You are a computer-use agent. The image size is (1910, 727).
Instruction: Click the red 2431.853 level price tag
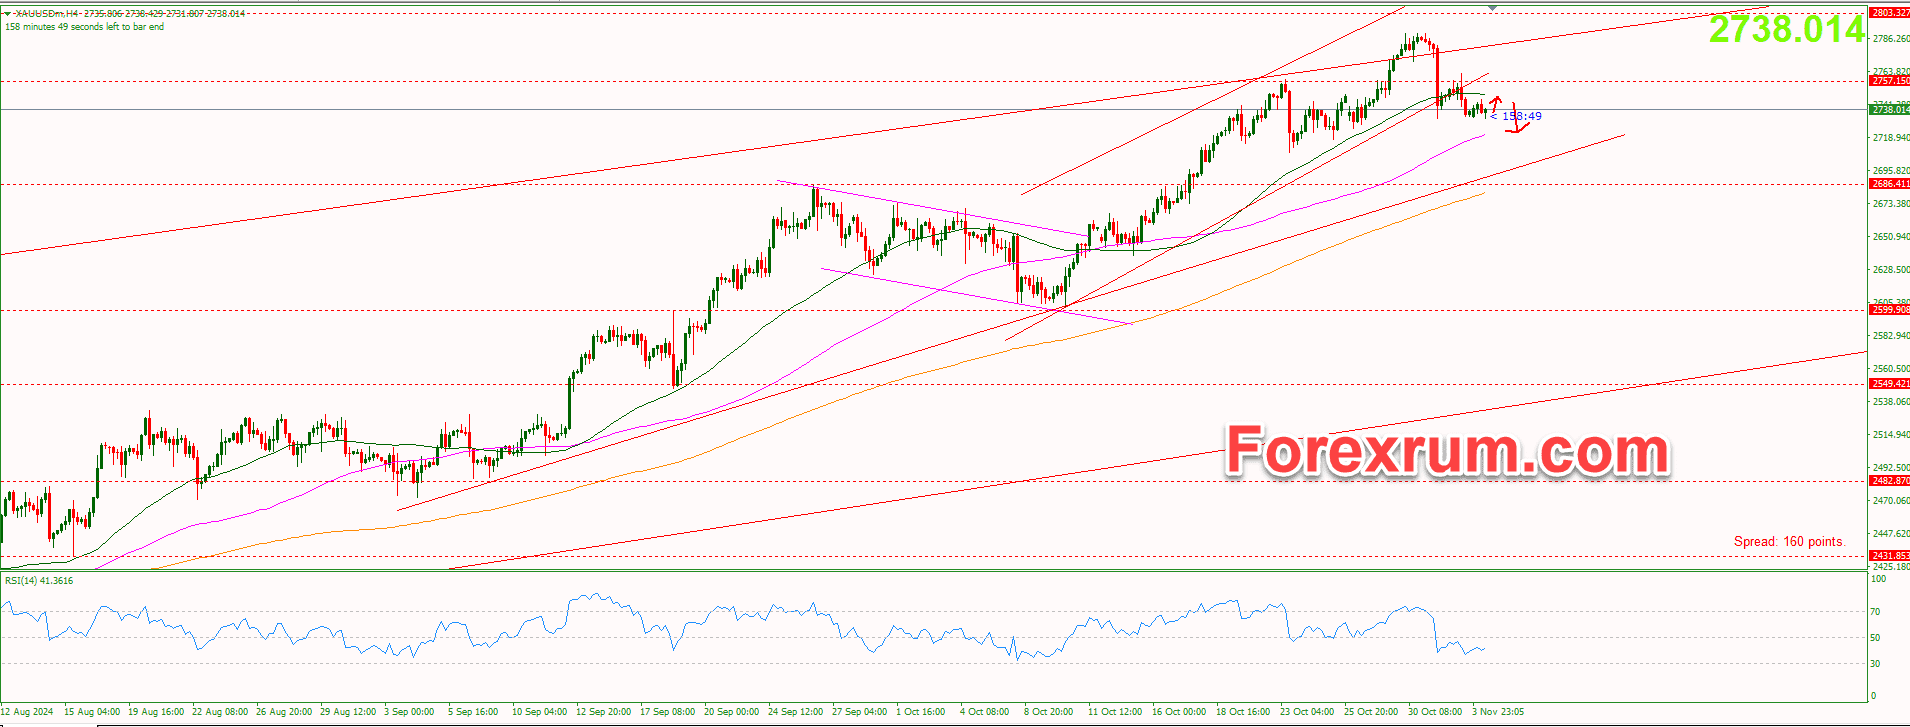pyautogui.click(x=1890, y=556)
